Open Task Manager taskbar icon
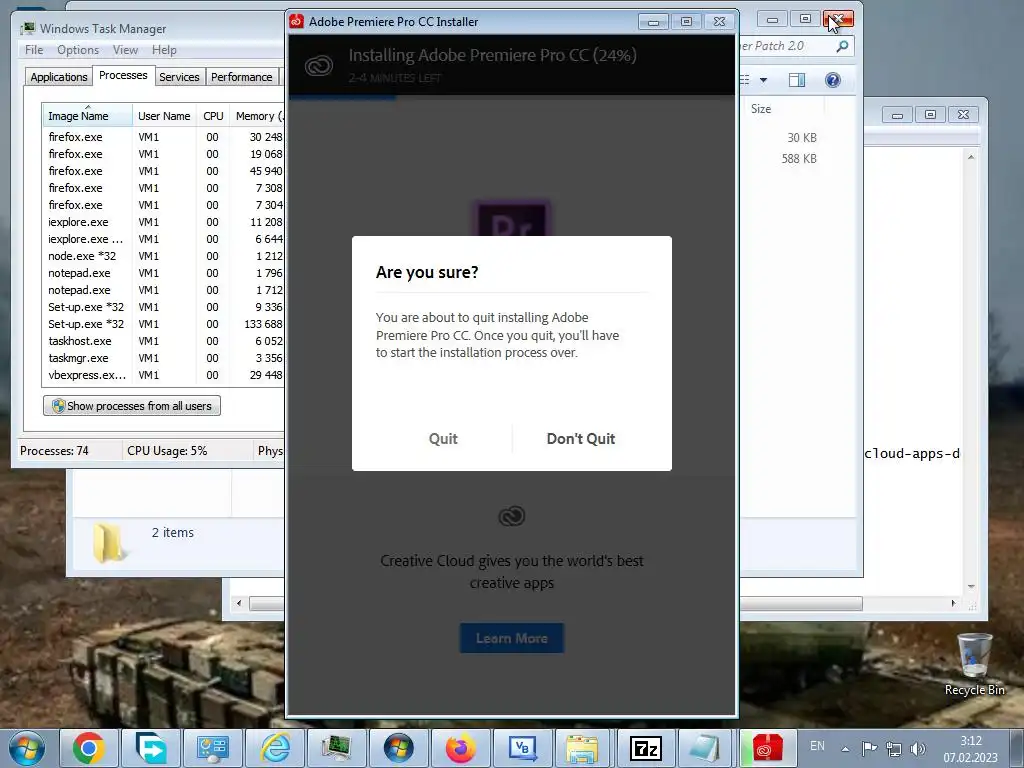The width and height of the screenshot is (1024, 768). pyautogui.click(x=337, y=748)
